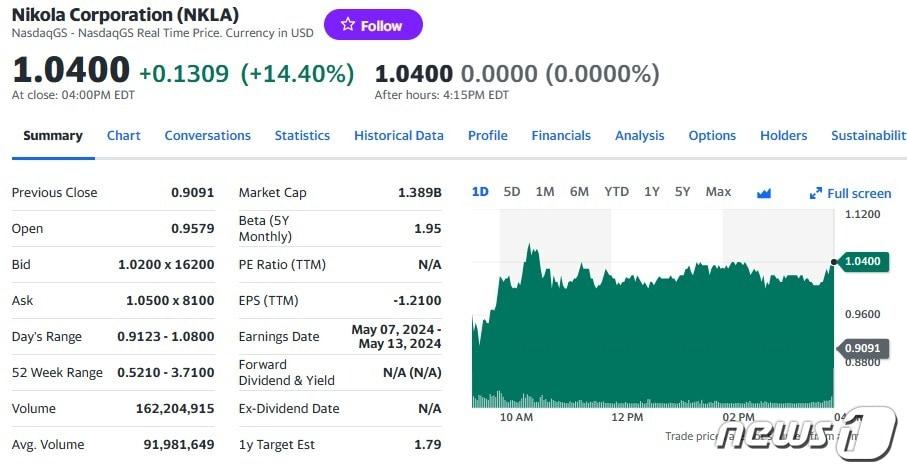This screenshot has width=907, height=473.
Task: Show the YTD chart range
Action: coord(616,191)
